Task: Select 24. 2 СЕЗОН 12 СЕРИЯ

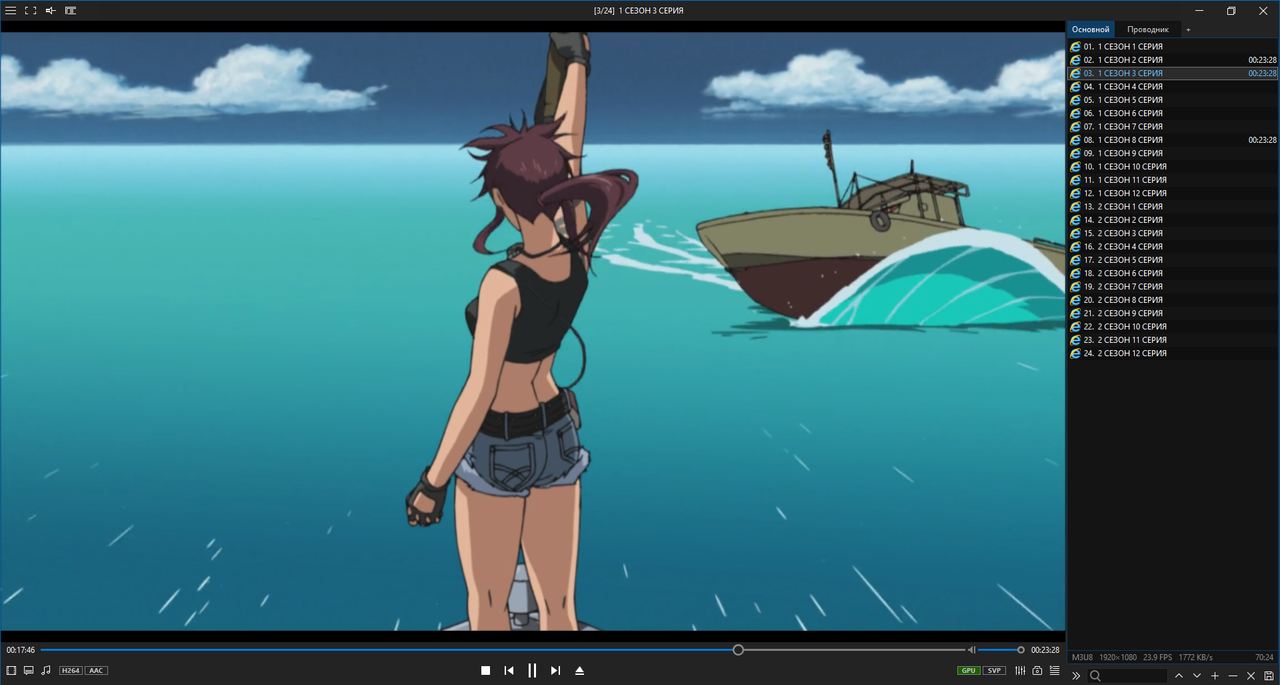Action: point(1173,353)
